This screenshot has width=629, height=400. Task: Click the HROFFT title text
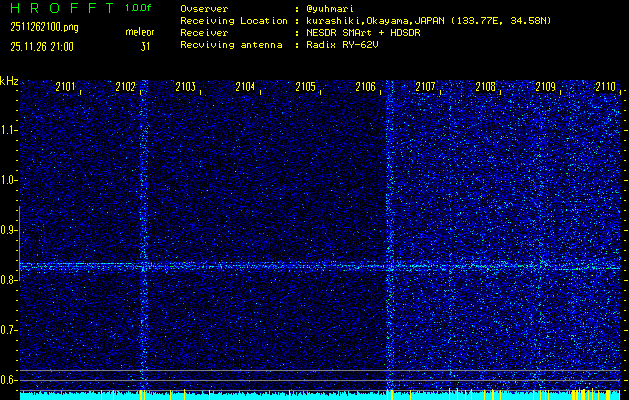62,8
